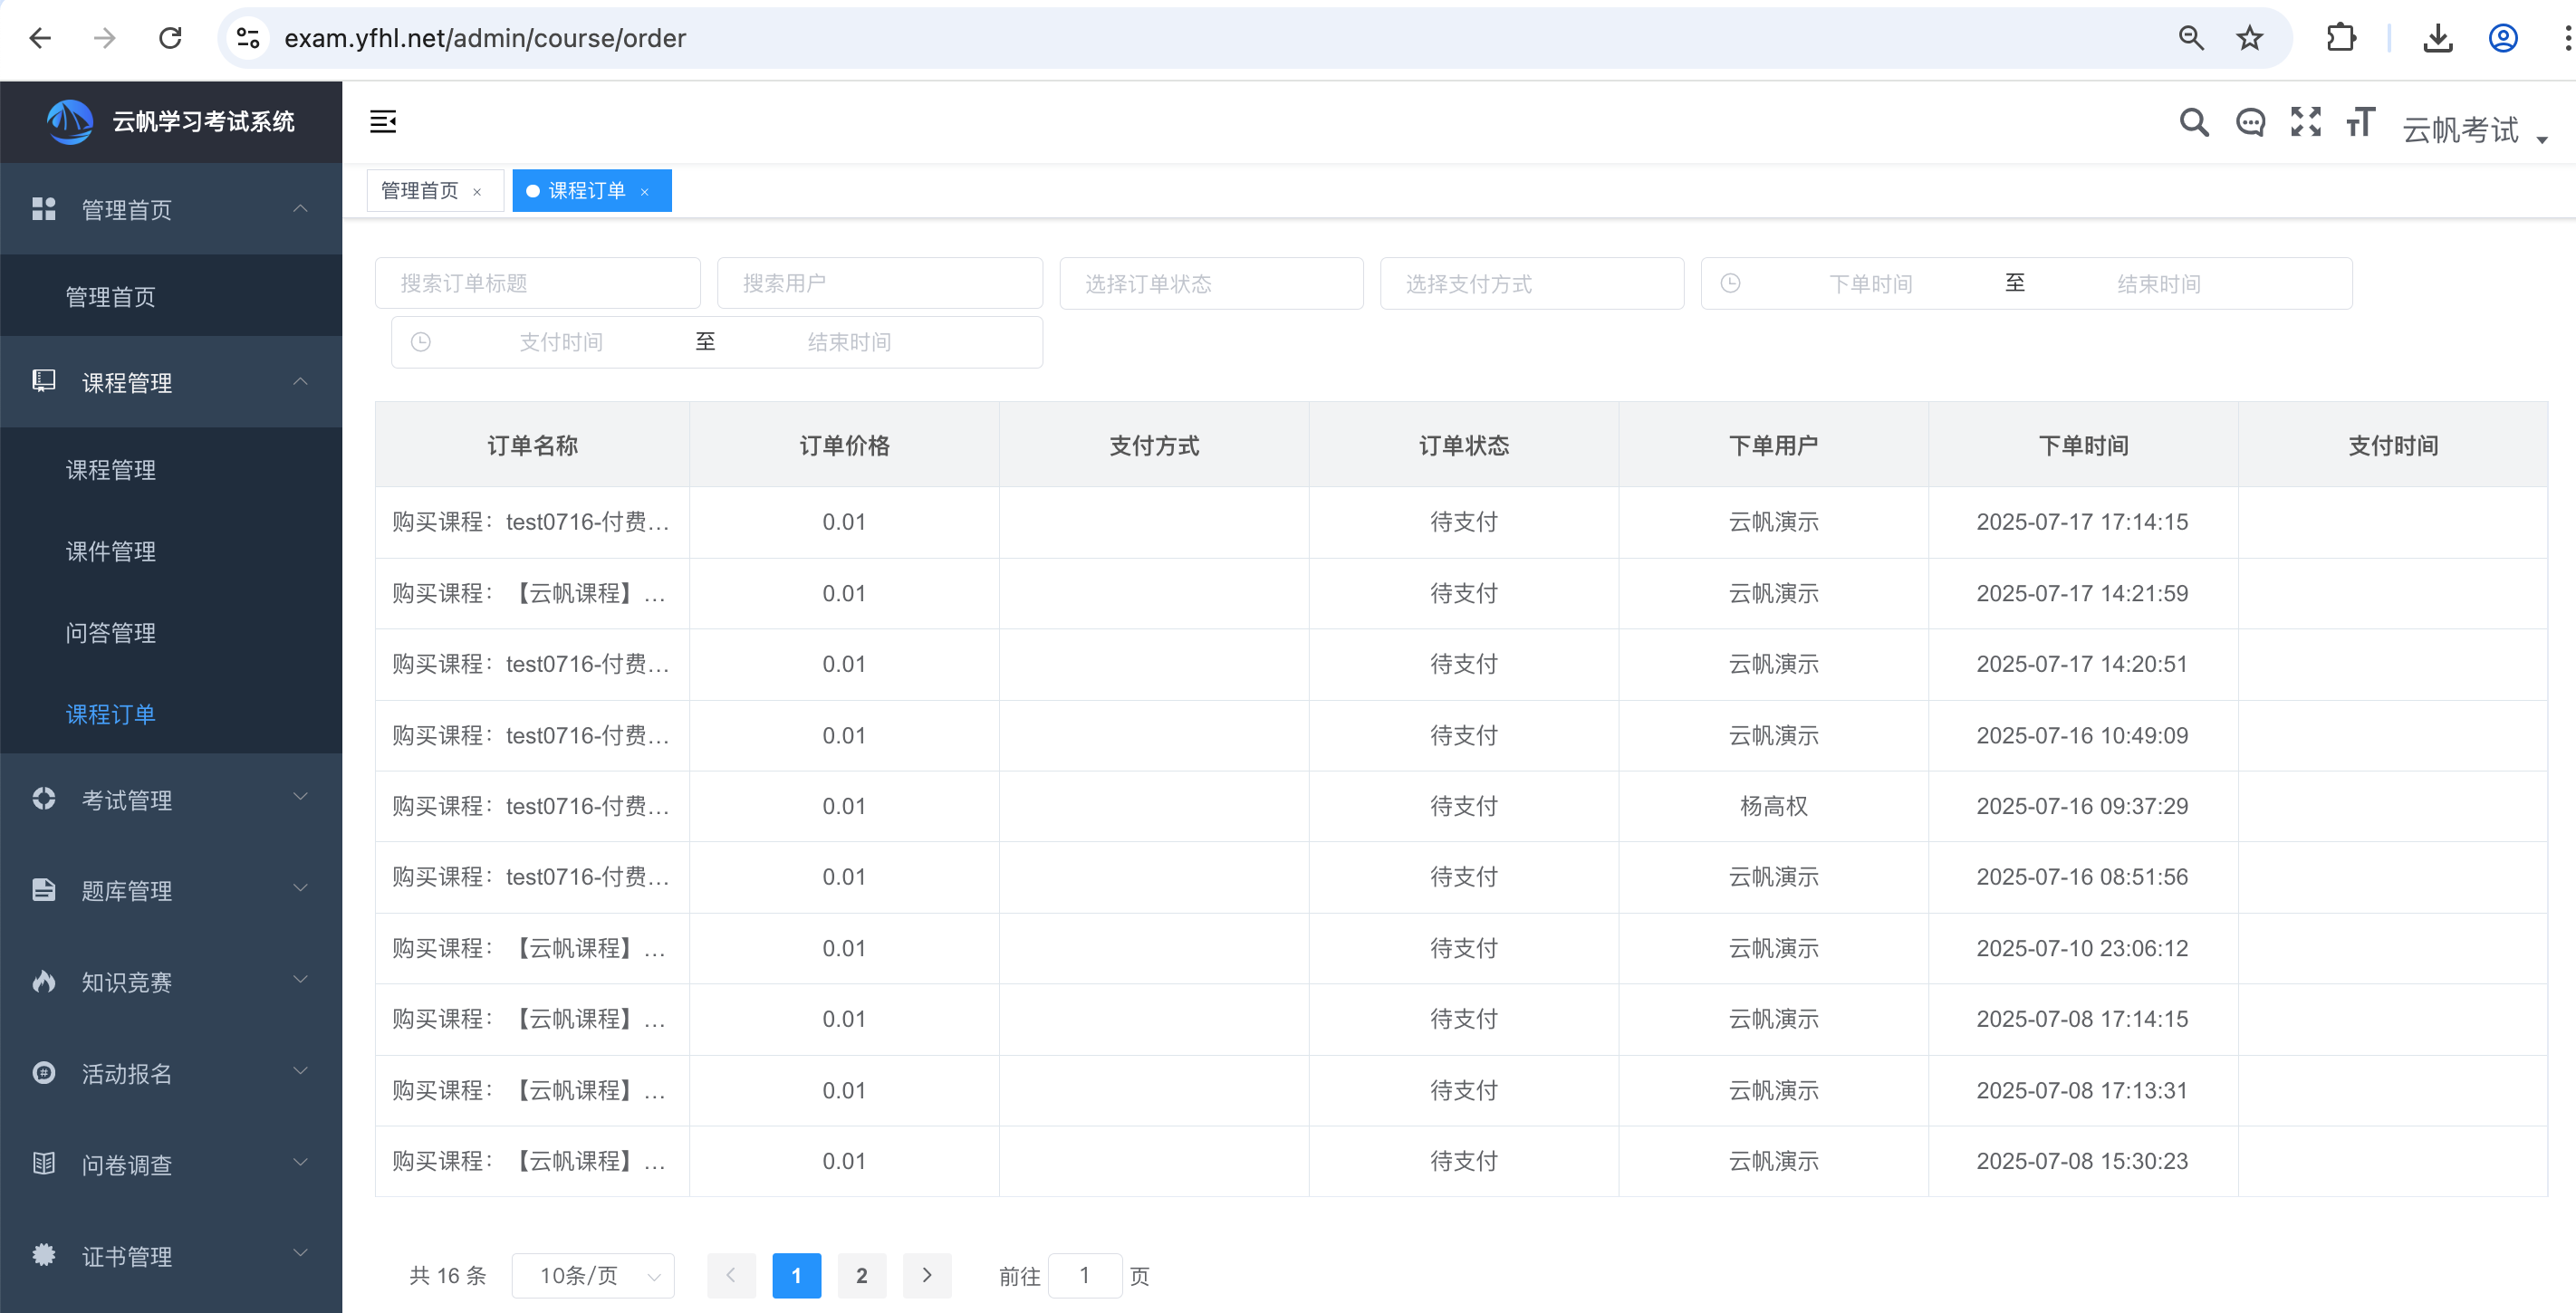Focus the 搜索订单标题 input
Image resolution: width=2576 pixels, height=1313 pixels.
coord(538,283)
